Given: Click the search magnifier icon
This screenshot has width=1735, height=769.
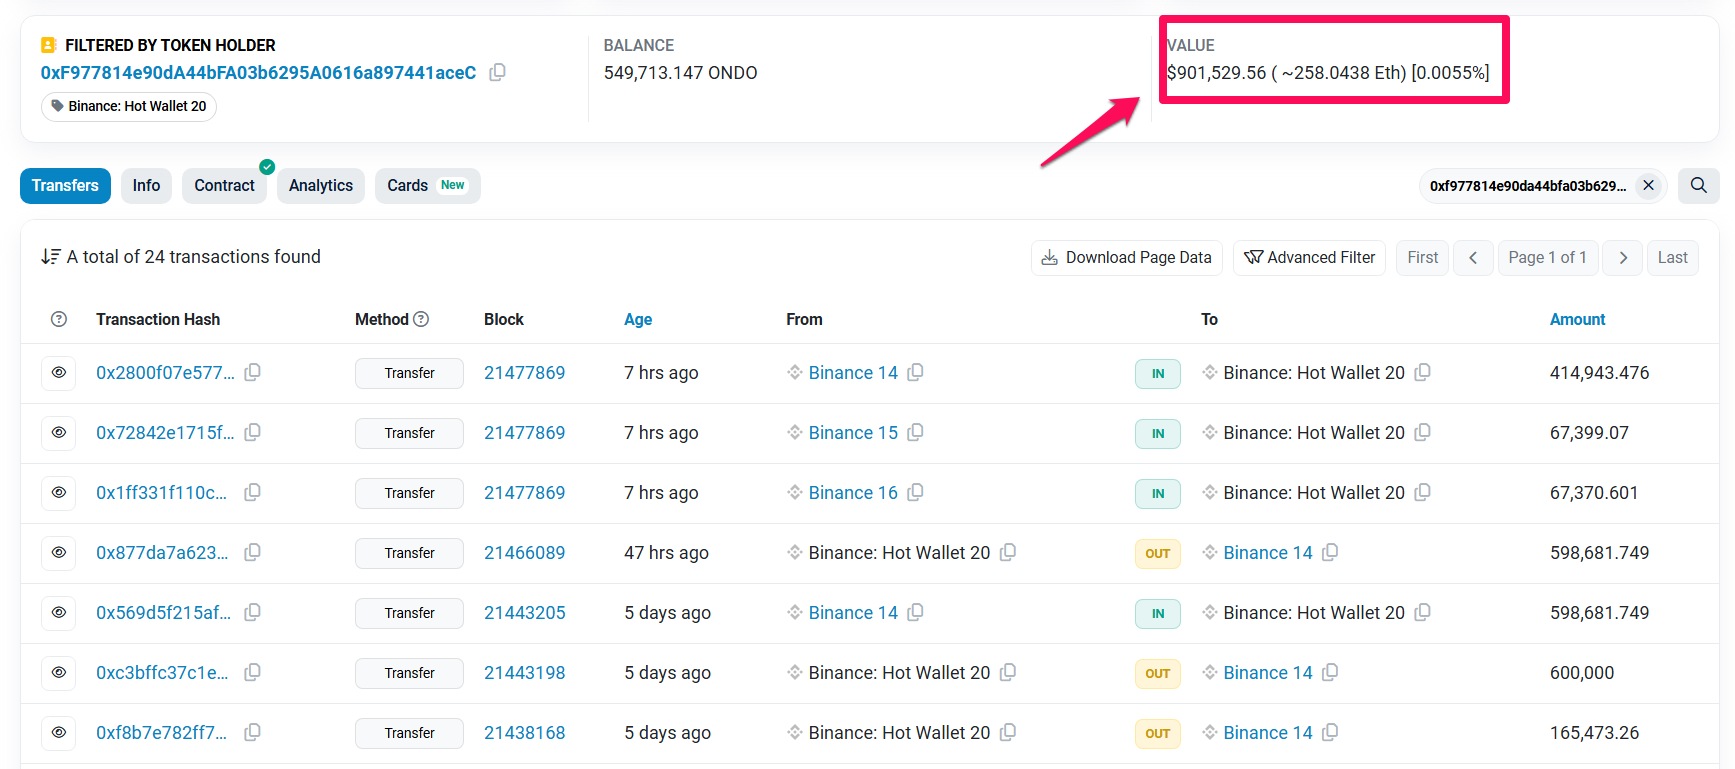Looking at the screenshot, I should 1698,185.
